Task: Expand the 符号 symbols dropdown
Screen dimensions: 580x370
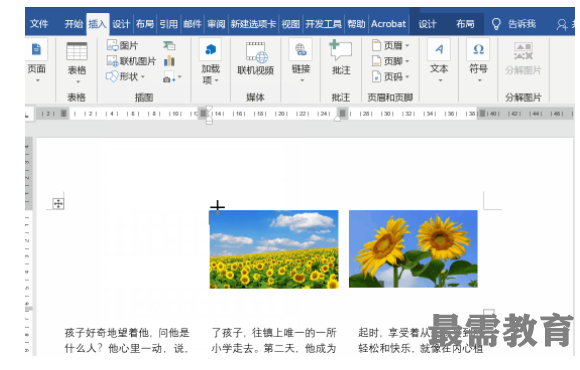Action: [x=479, y=80]
